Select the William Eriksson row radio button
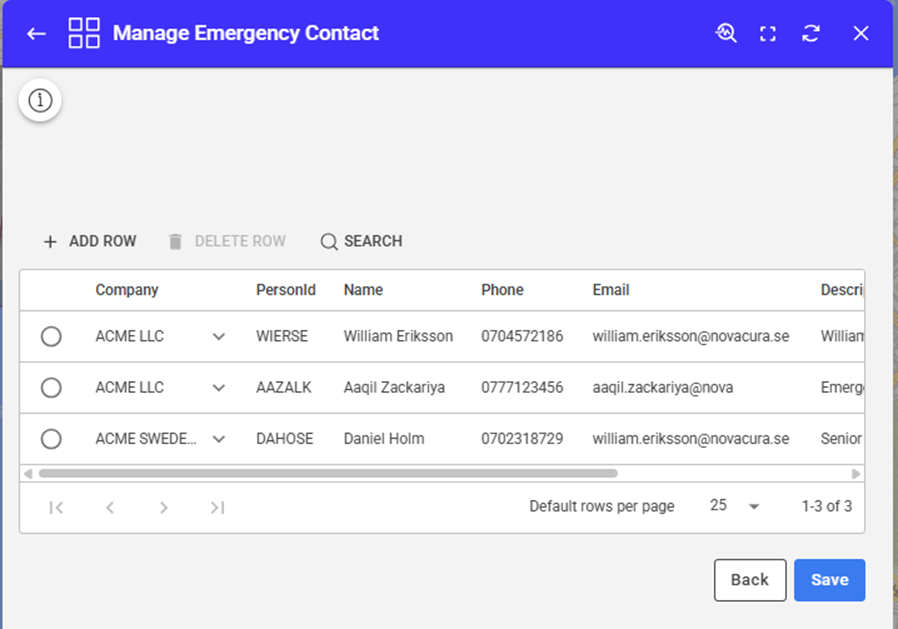 pyautogui.click(x=51, y=337)
